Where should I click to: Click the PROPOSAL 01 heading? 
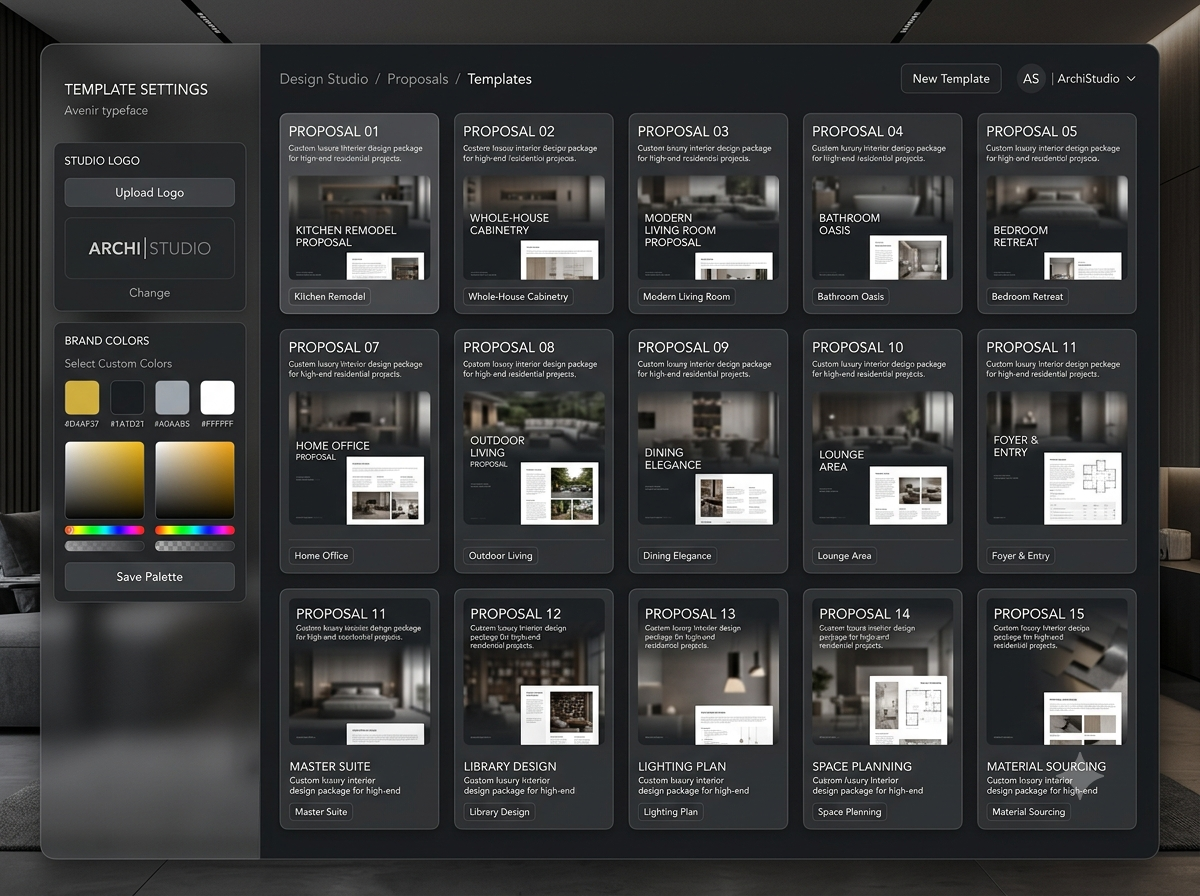pos(334,131)
